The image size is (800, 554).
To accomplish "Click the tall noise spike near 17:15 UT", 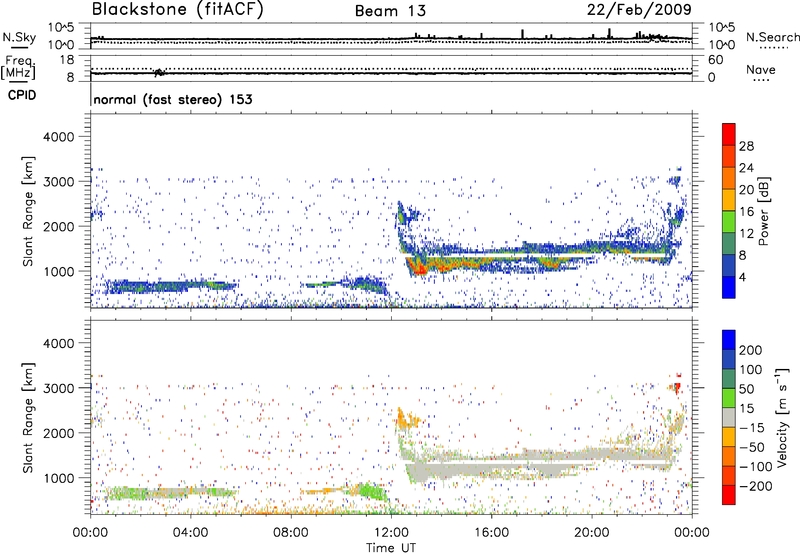I will click(522, 34).
